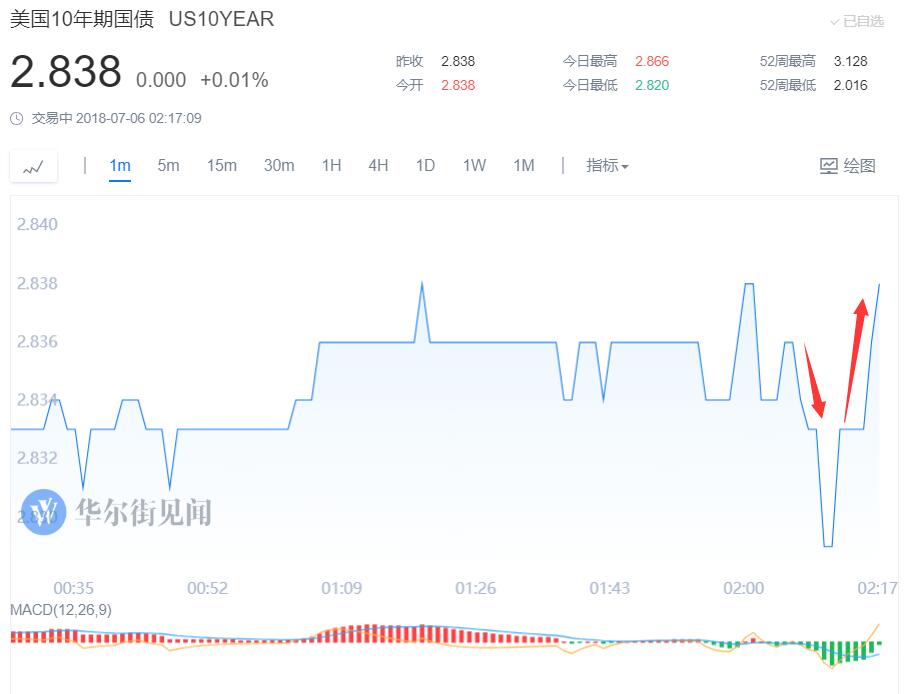The width and height of the screenshot is (904, 694).
Task: Choose the 15m interval tab
Action: (221, 166)
